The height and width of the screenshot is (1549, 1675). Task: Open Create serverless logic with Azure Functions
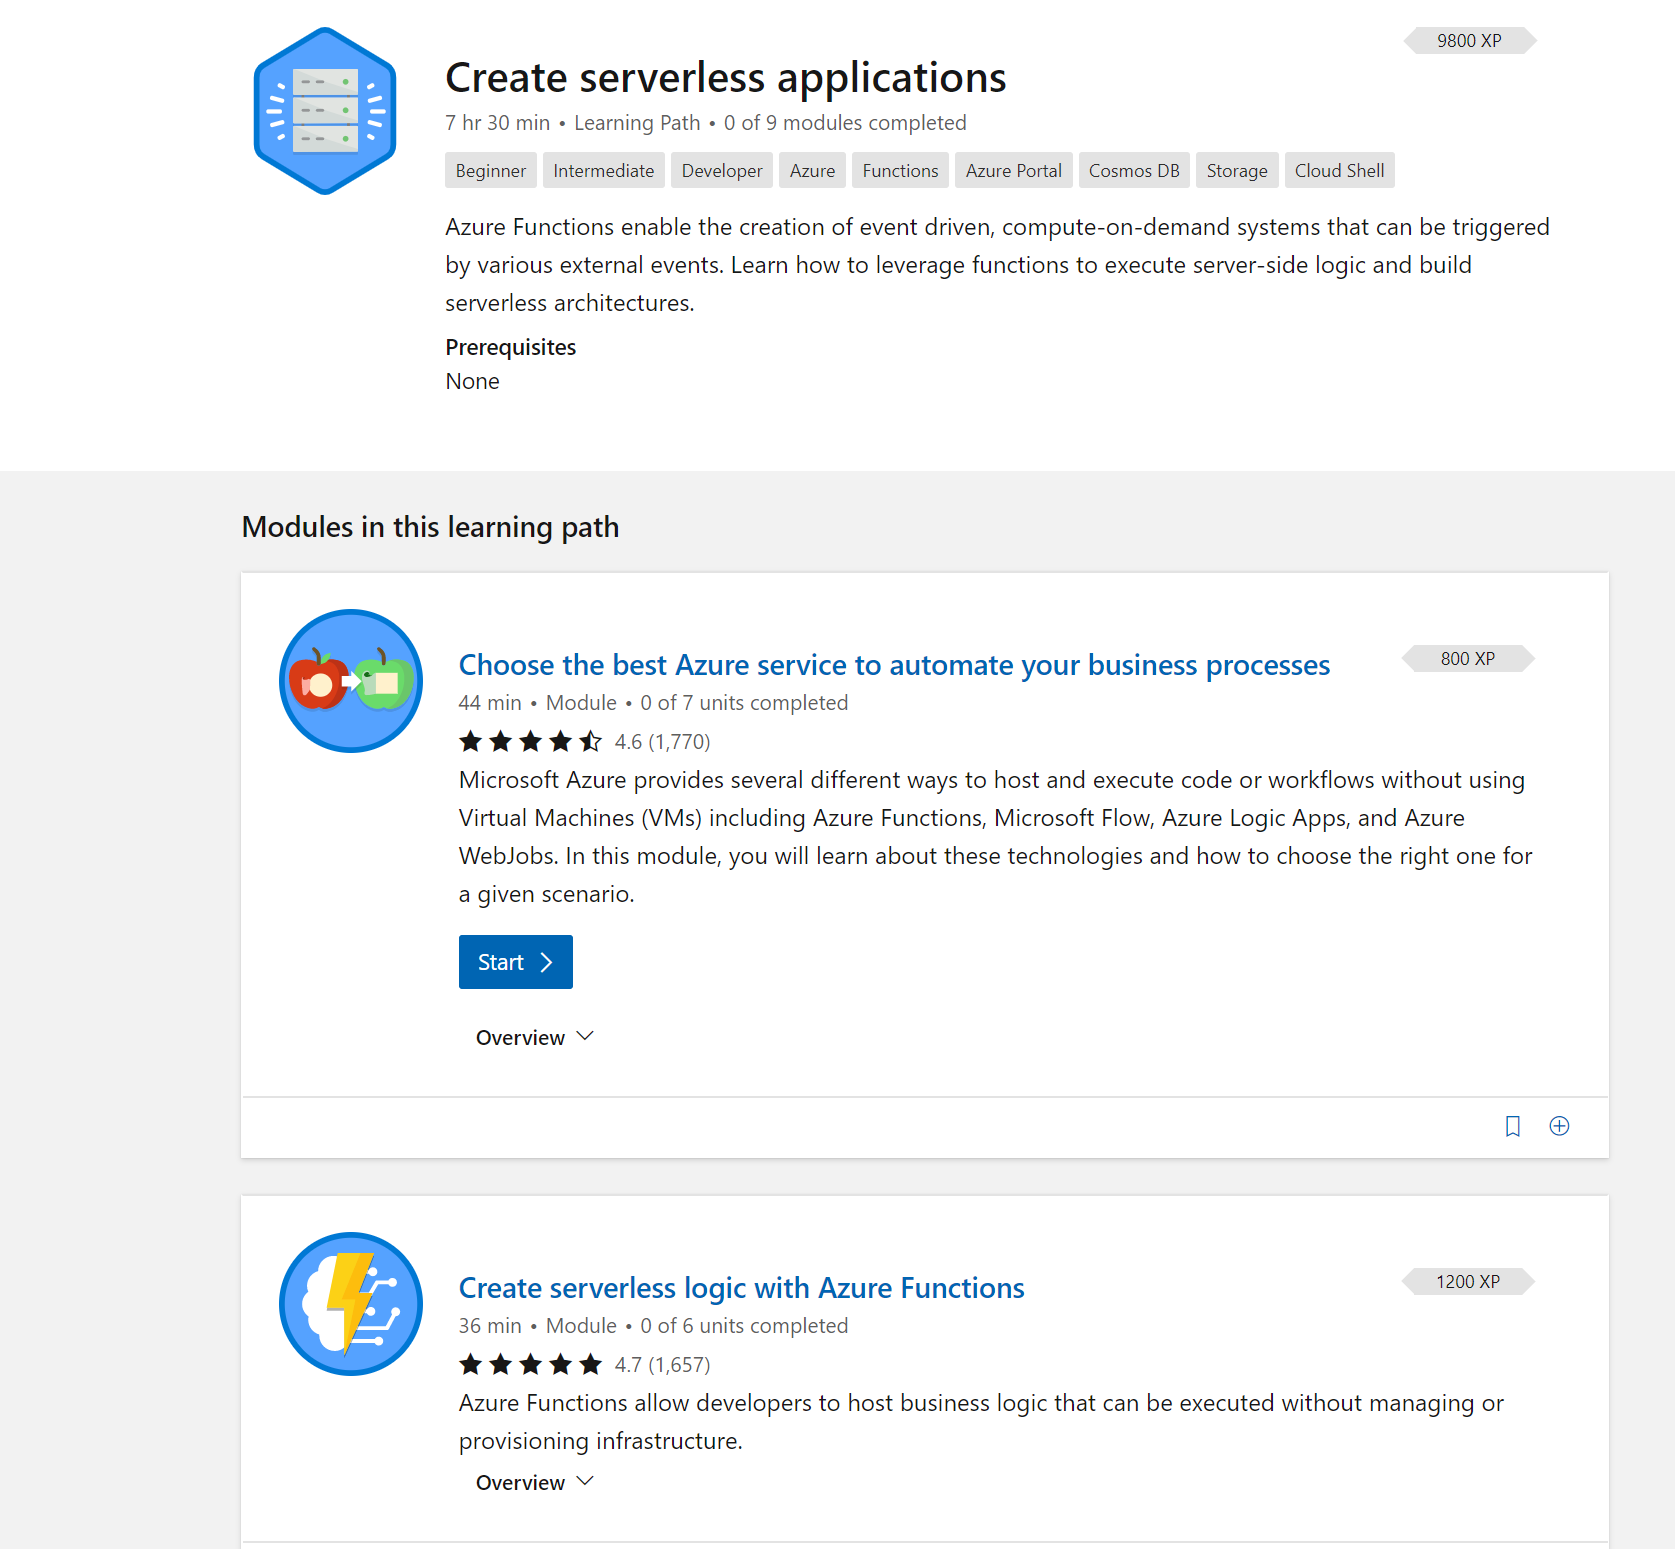(x=741, y=1288)
